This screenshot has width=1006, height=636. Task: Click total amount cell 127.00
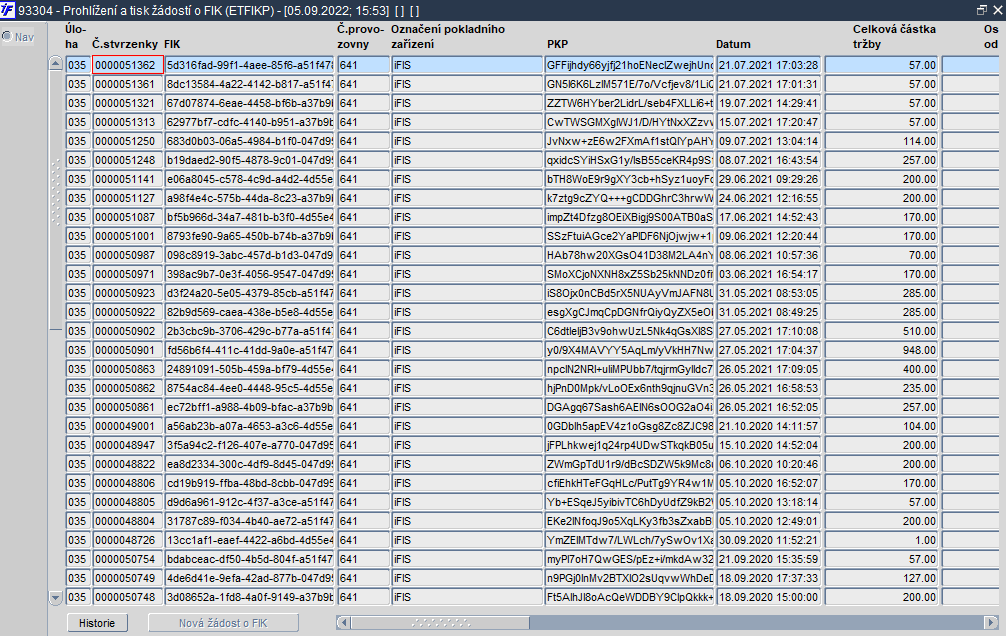point(882,578)
